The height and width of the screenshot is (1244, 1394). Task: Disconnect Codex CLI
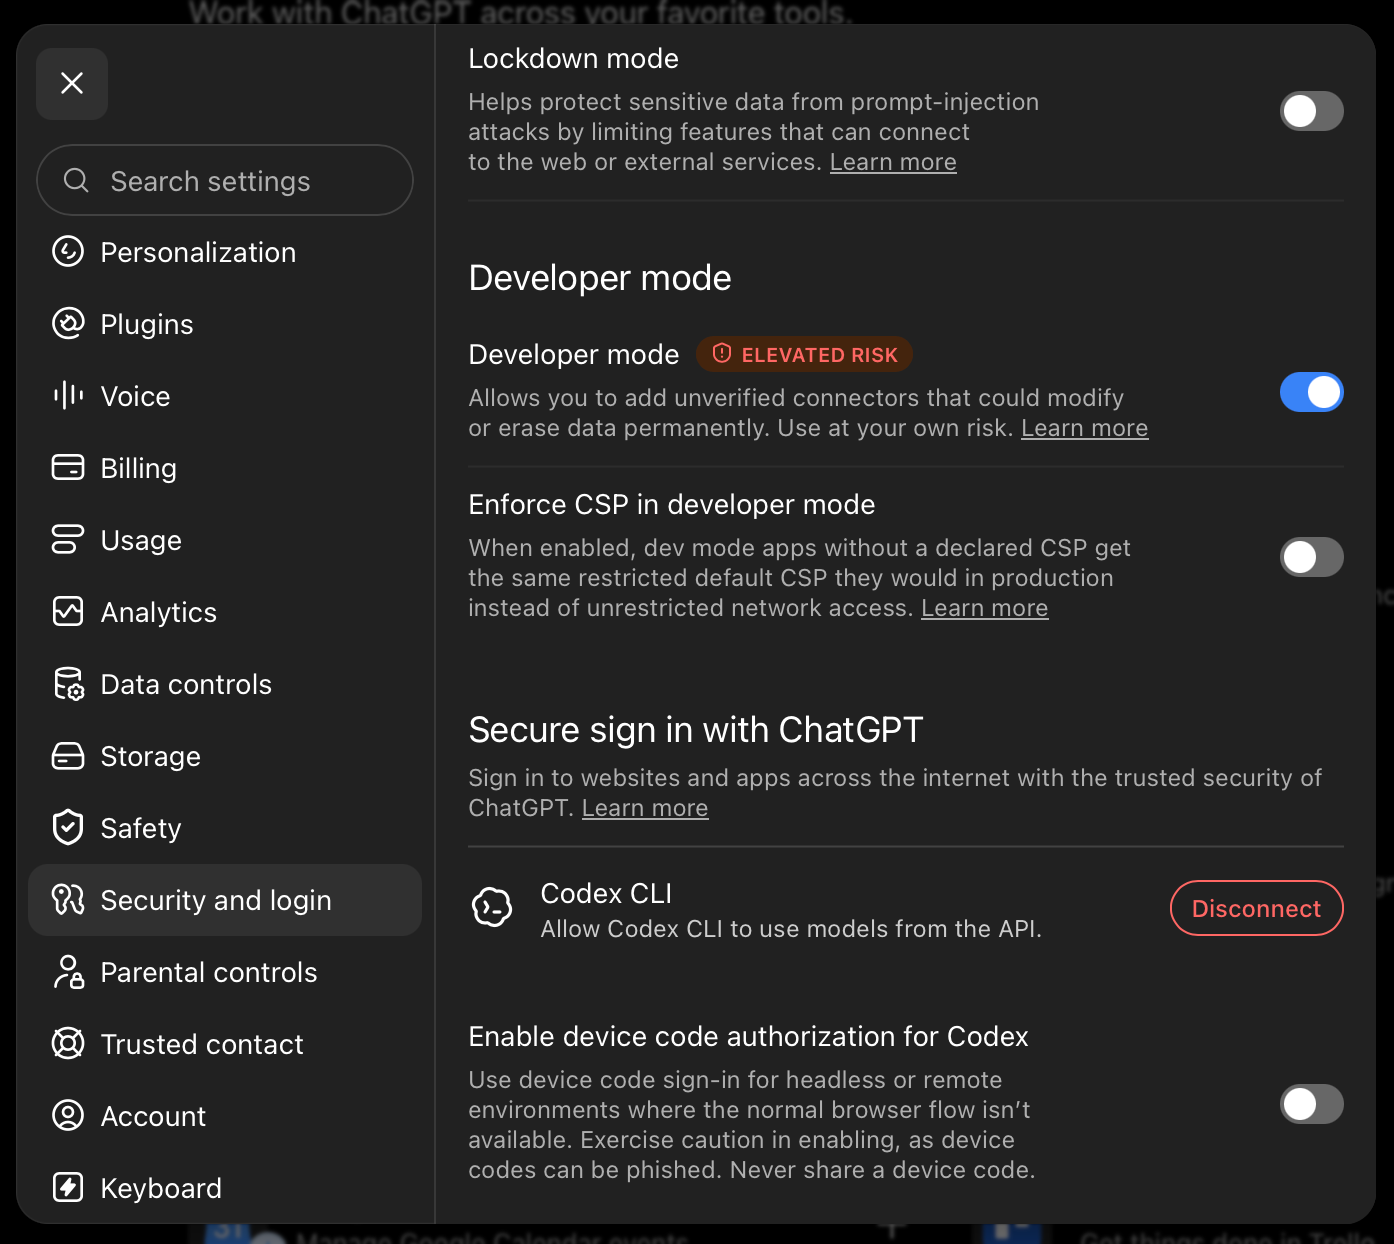(x=1257, y=908)
